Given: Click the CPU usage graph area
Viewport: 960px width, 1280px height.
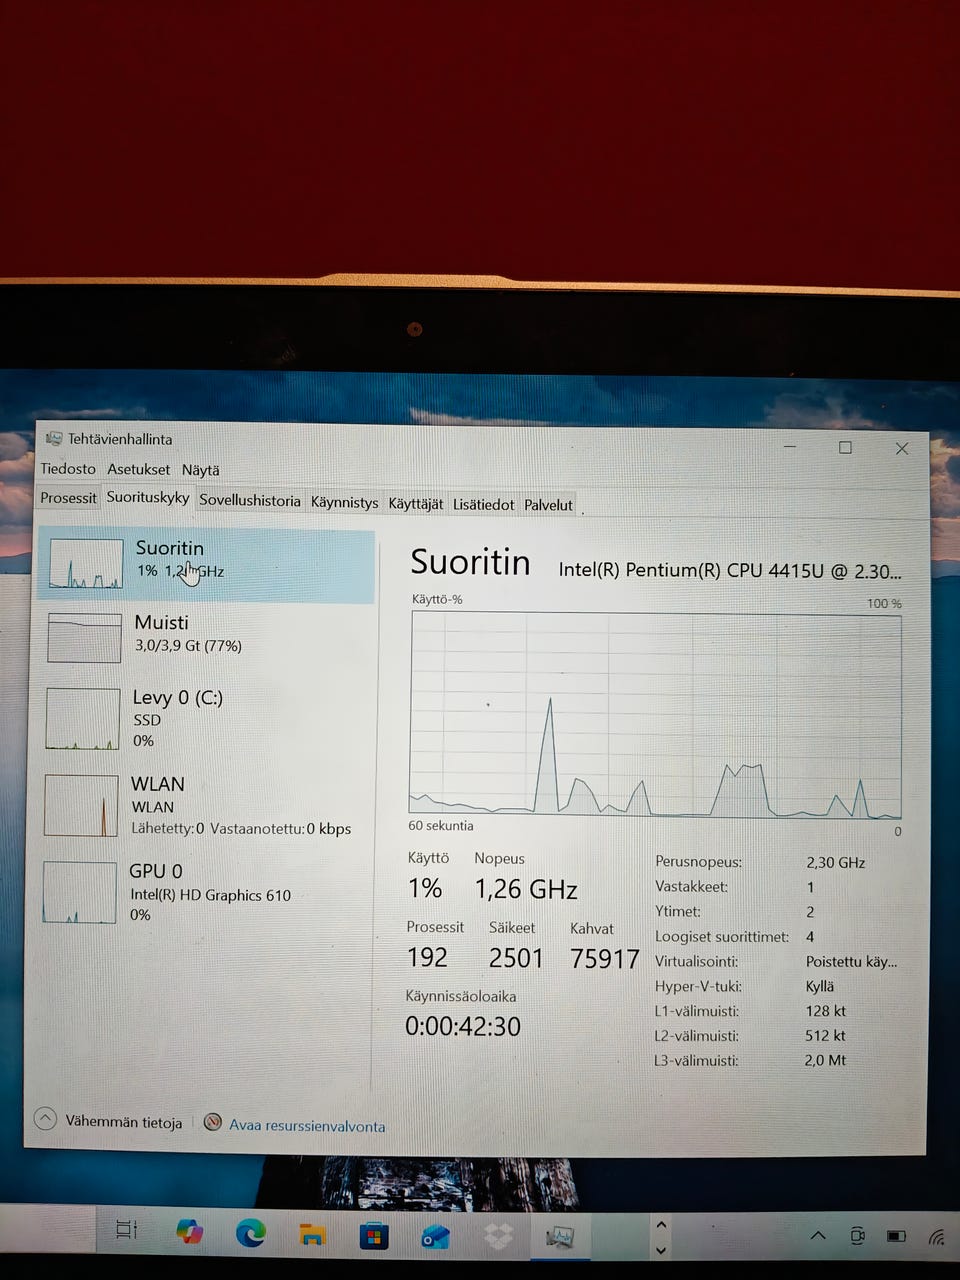Looking at the screenshot, I should 655,714.
